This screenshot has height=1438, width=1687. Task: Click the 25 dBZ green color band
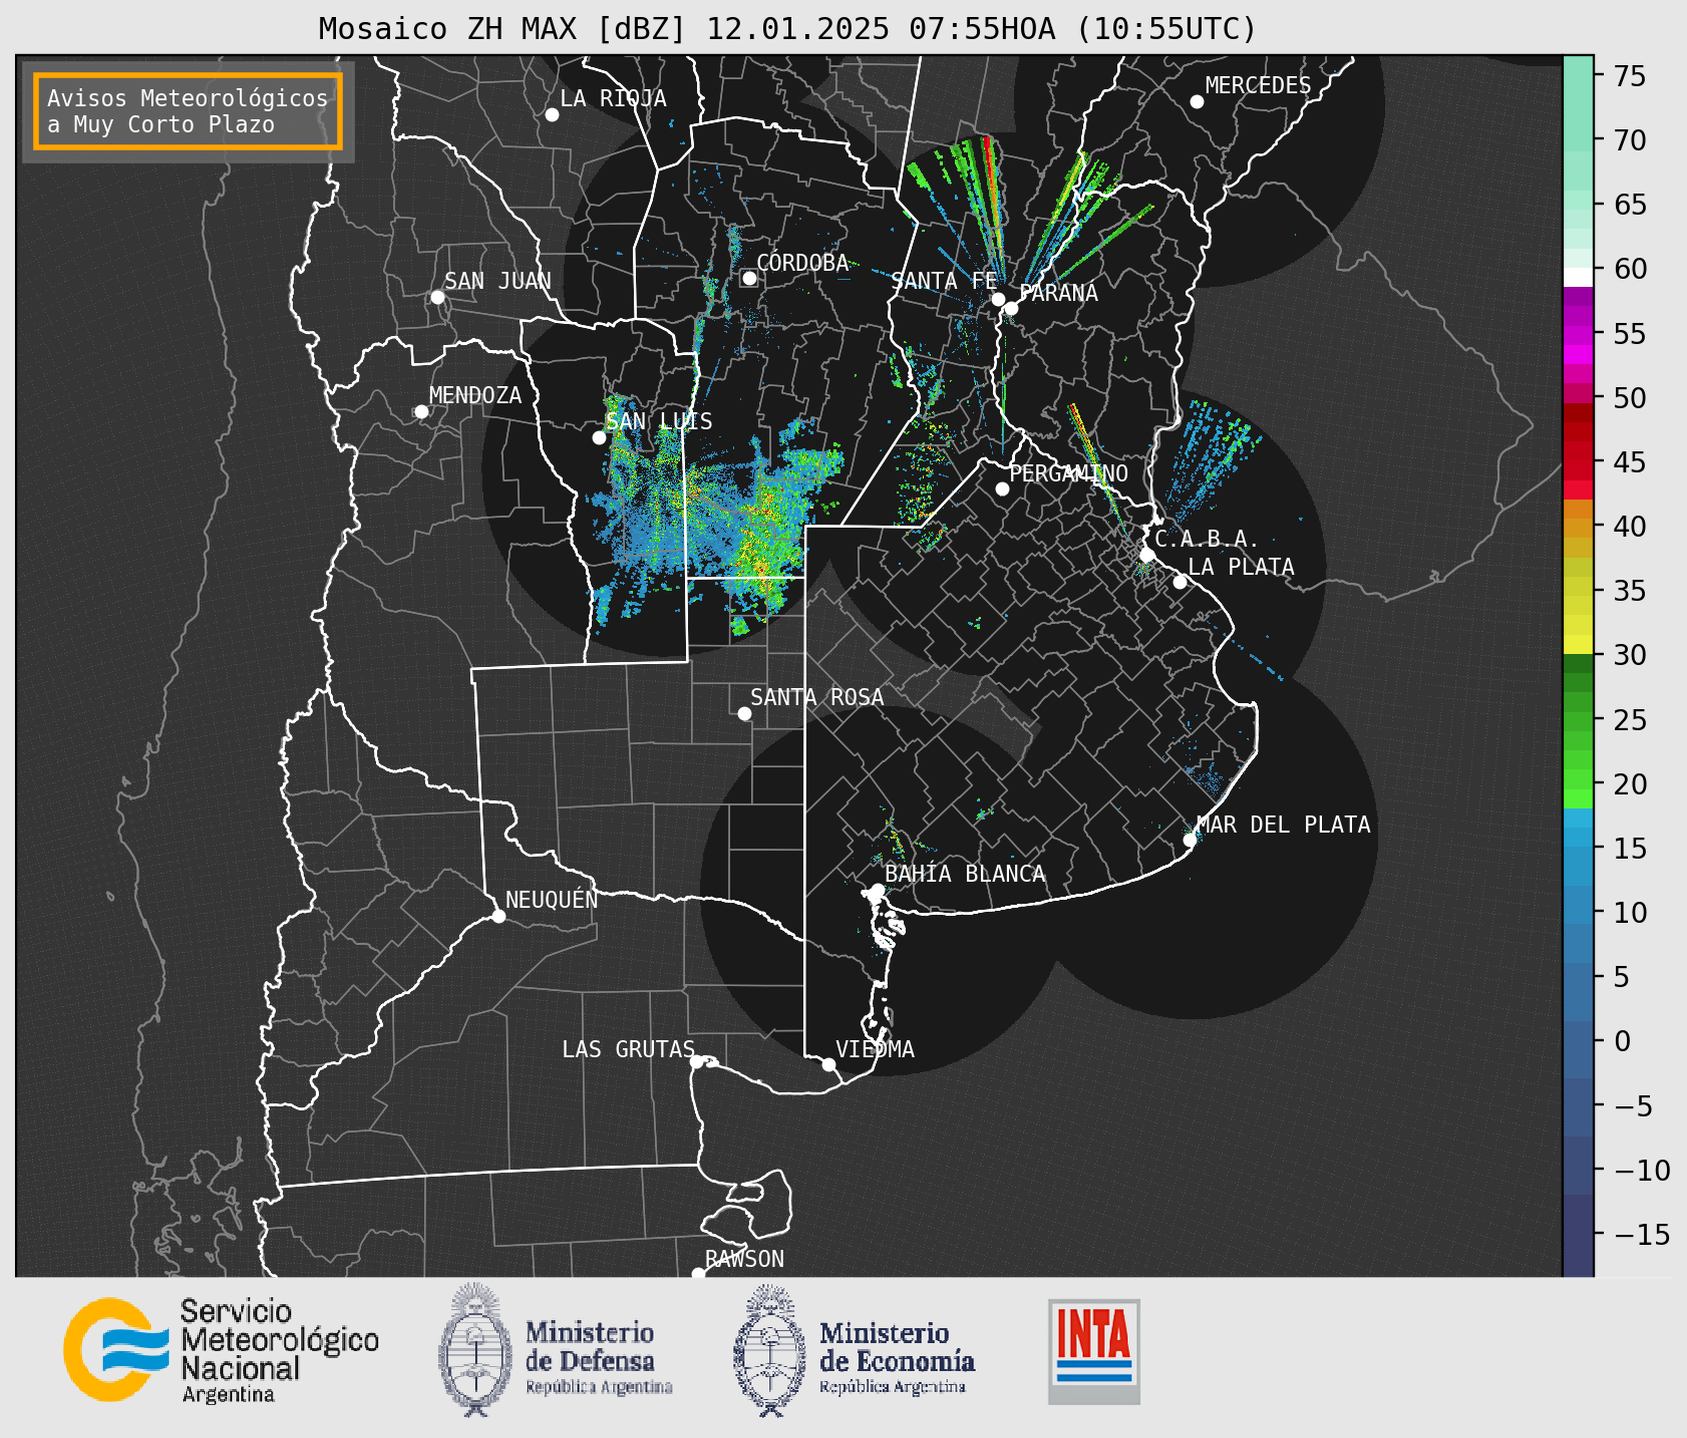pyautogui.click(x=1578, y=720)
